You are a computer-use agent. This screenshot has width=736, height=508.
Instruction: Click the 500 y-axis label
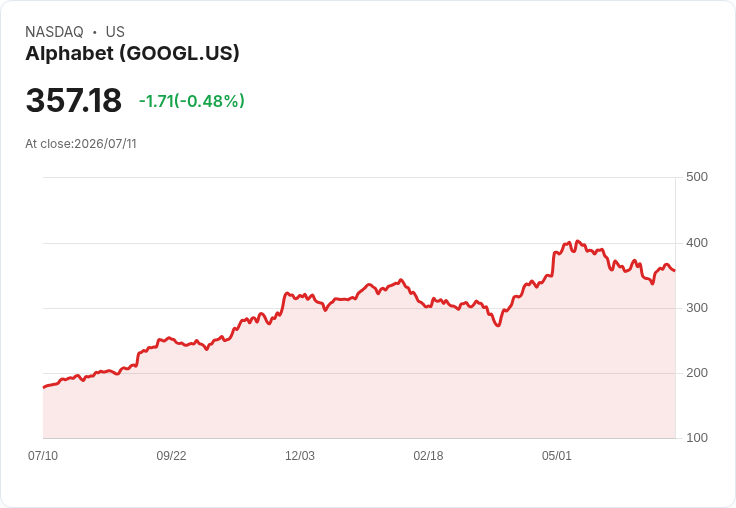point(697,177)
